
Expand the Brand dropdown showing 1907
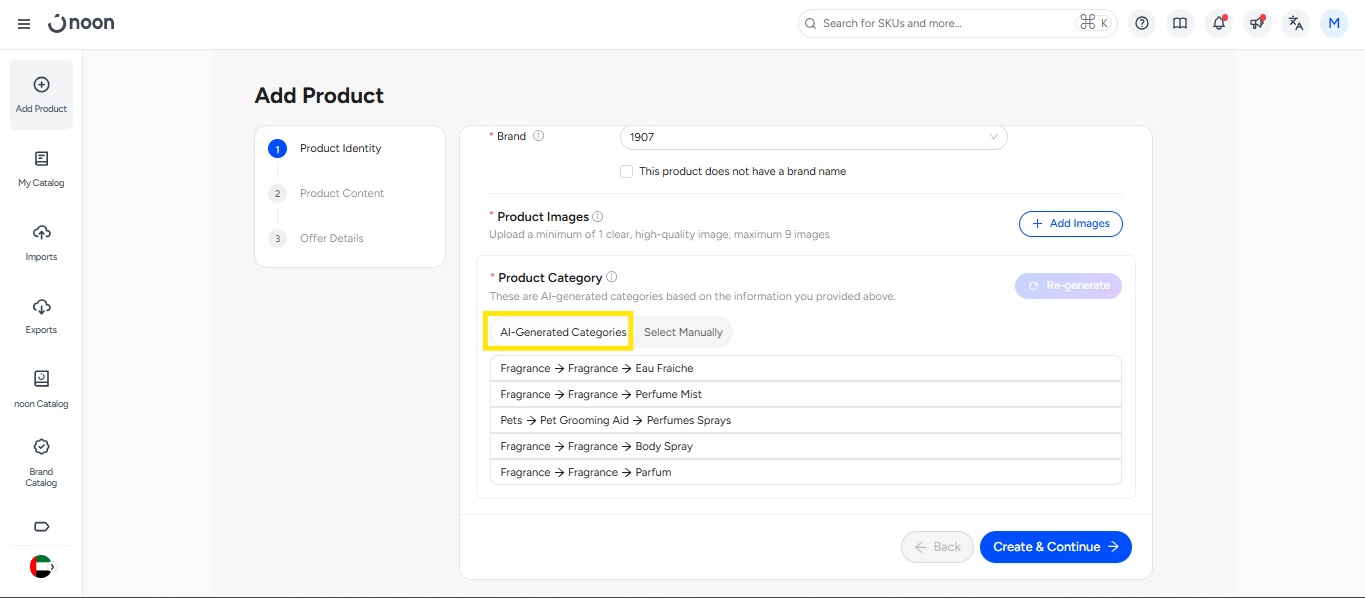pyautogui.click(x=813, y=137)
